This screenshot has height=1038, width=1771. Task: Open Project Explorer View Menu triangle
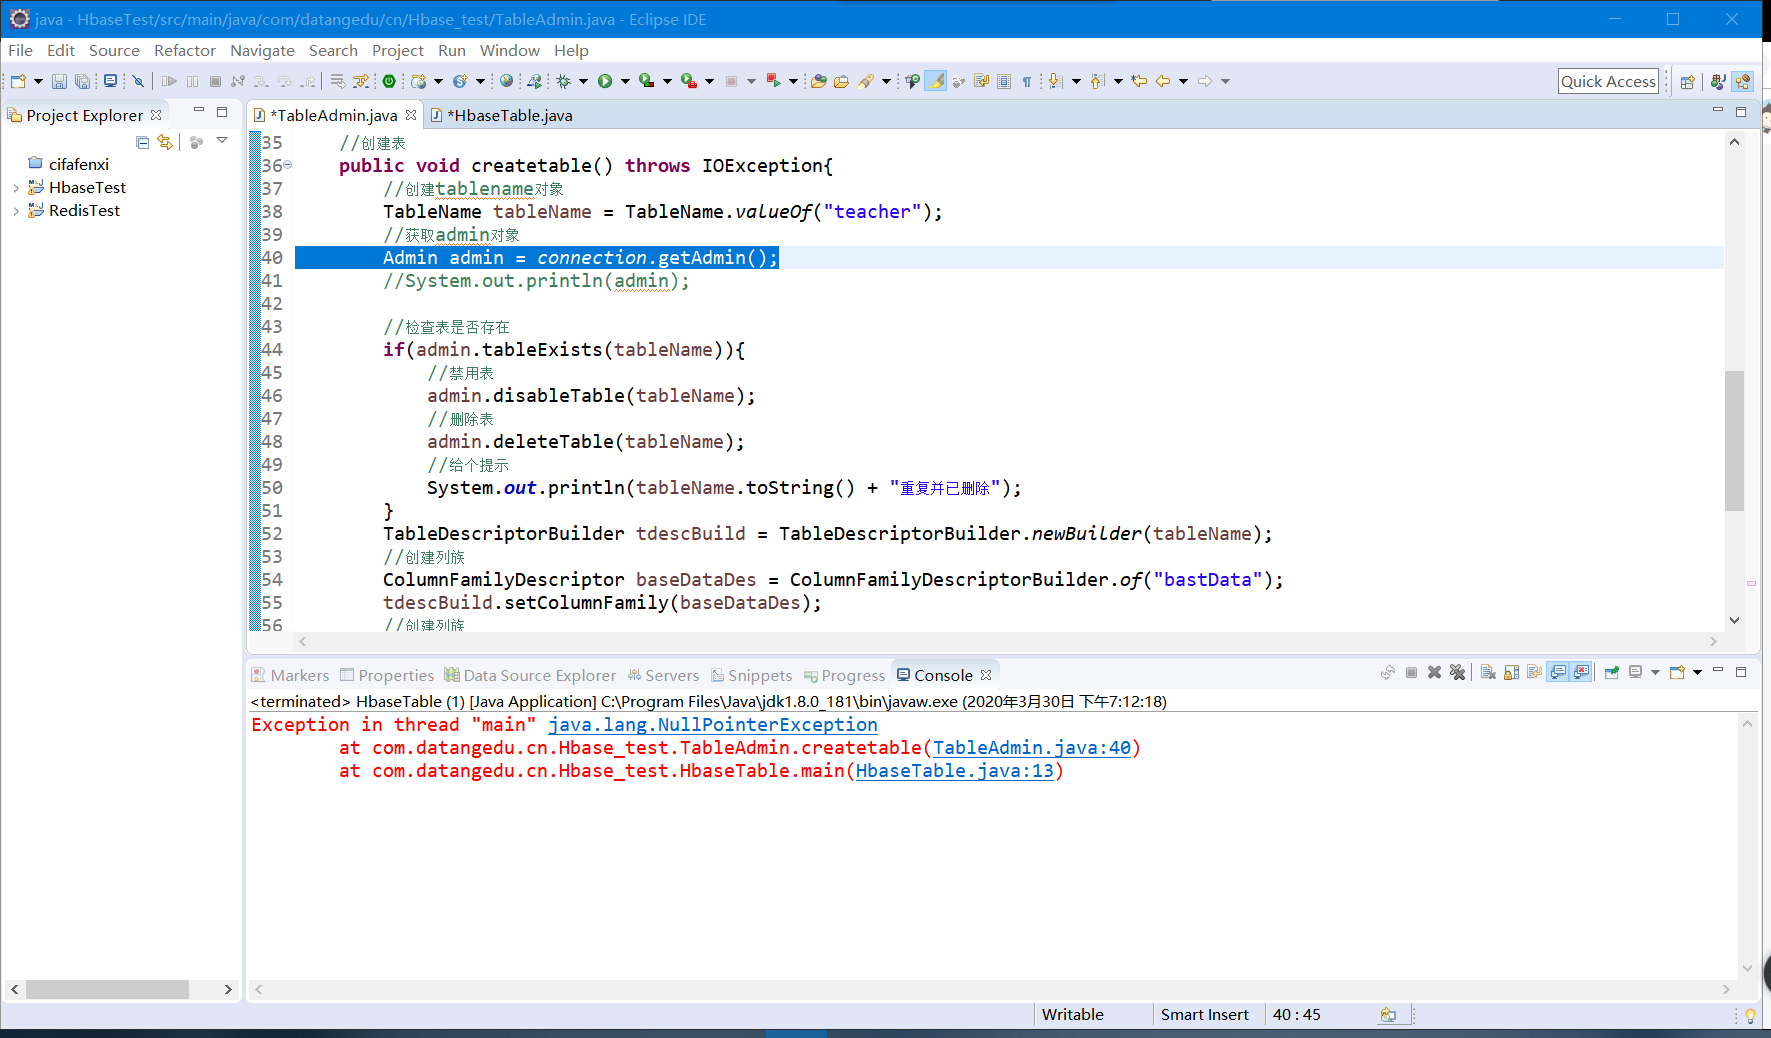point(222,140)
